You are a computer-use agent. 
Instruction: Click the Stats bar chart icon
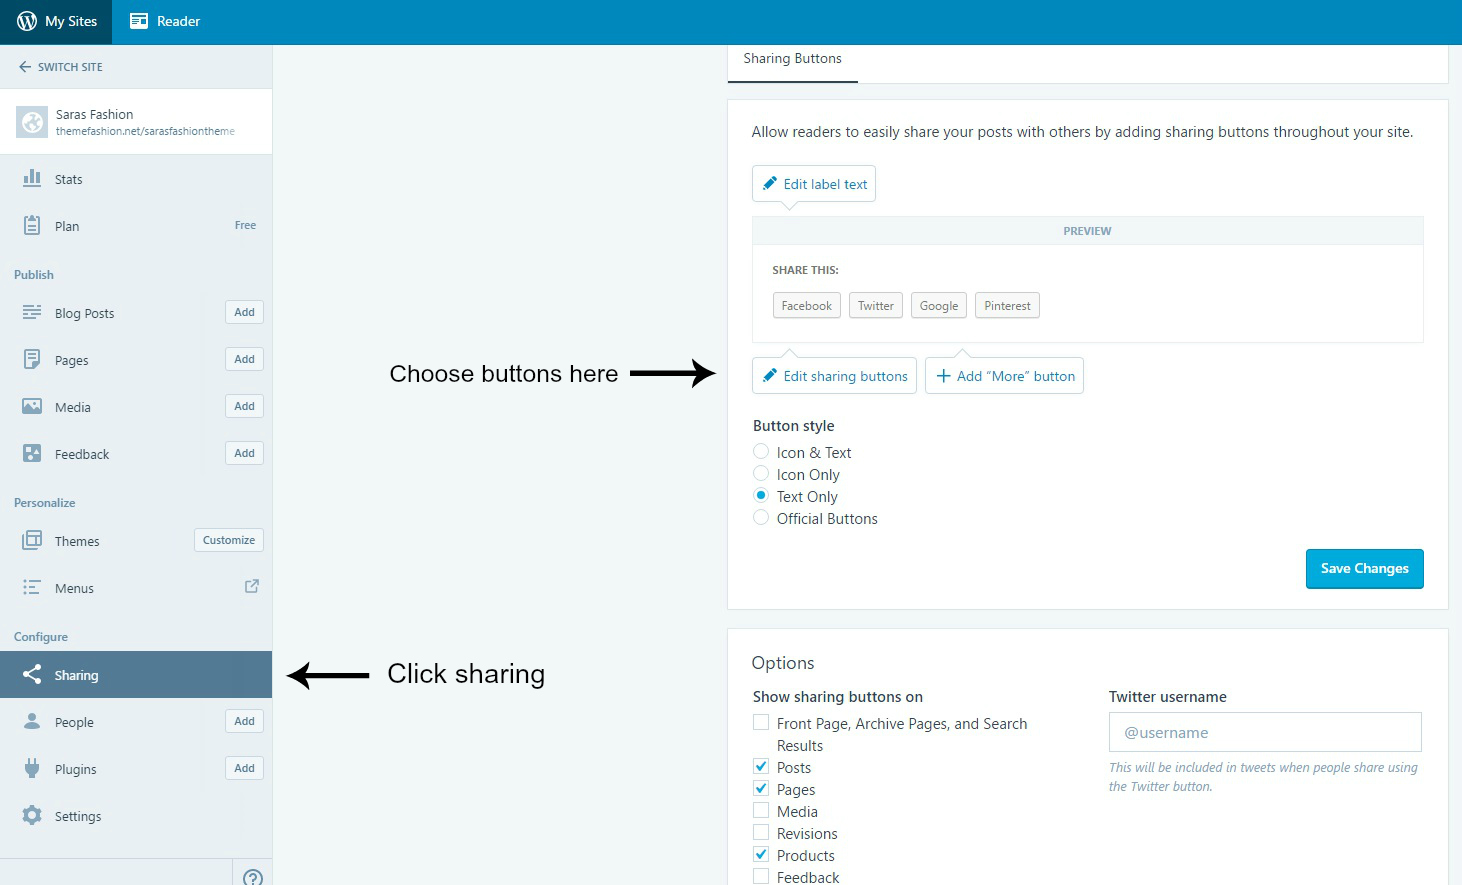point(32,178)
